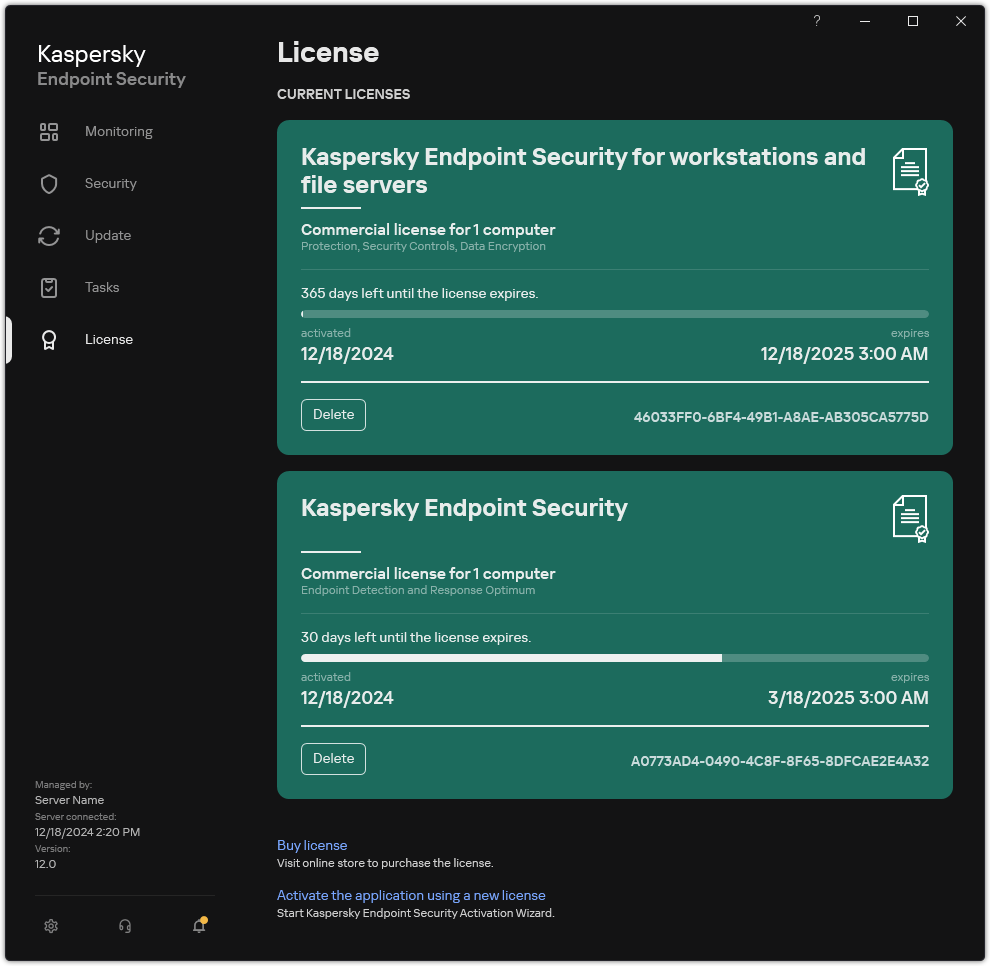Image resolution: width=990 pixels, height=966 pixels.
Task: Click the workstations license certificate icon
Action: tap(910, 171)
